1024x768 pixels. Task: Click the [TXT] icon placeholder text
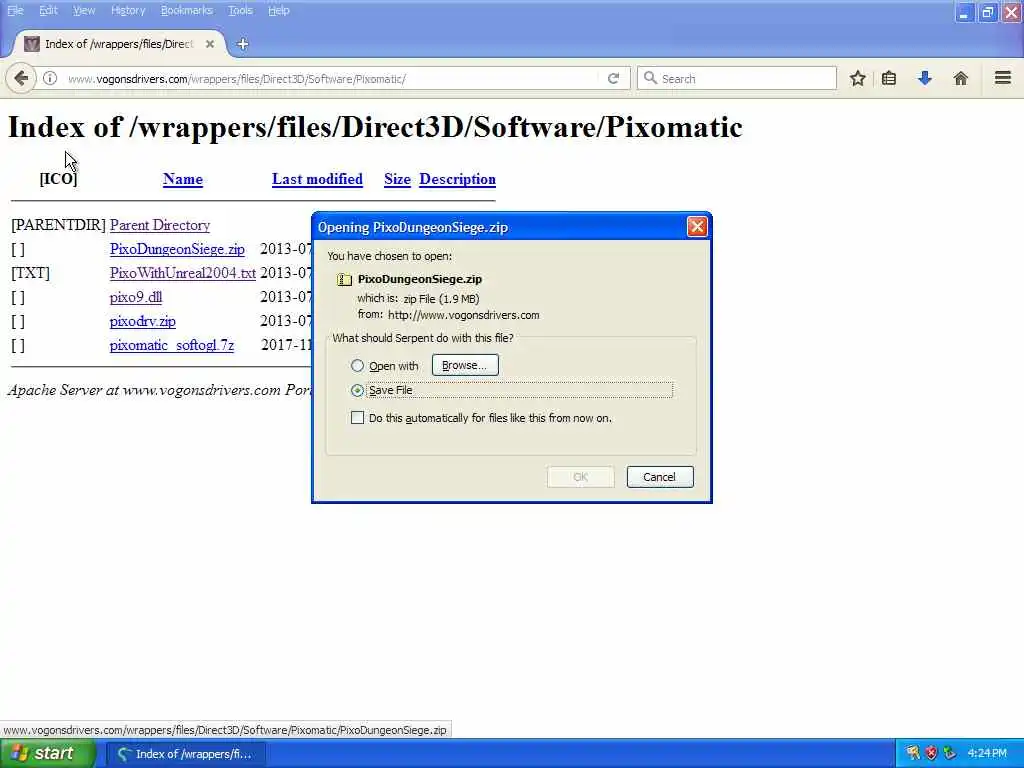tap(30, 273)
